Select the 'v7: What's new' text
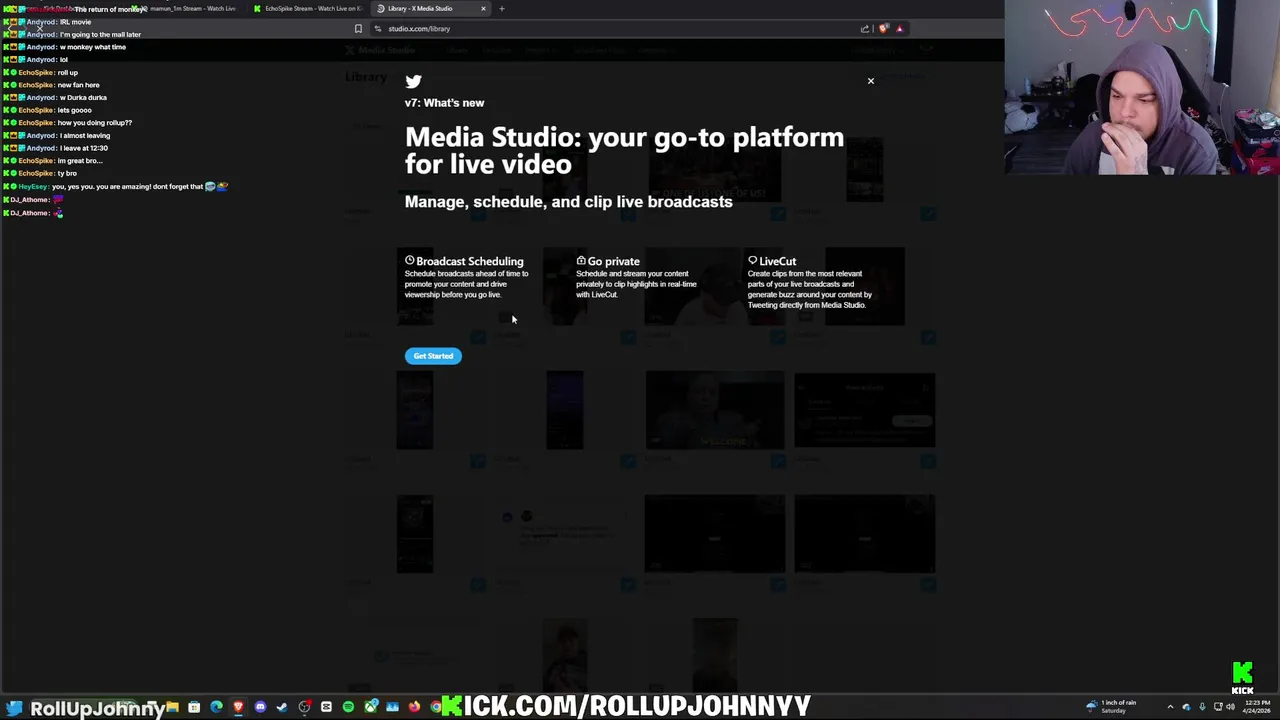The height and width of the screenshot is (720, 1280). [444, 103]
